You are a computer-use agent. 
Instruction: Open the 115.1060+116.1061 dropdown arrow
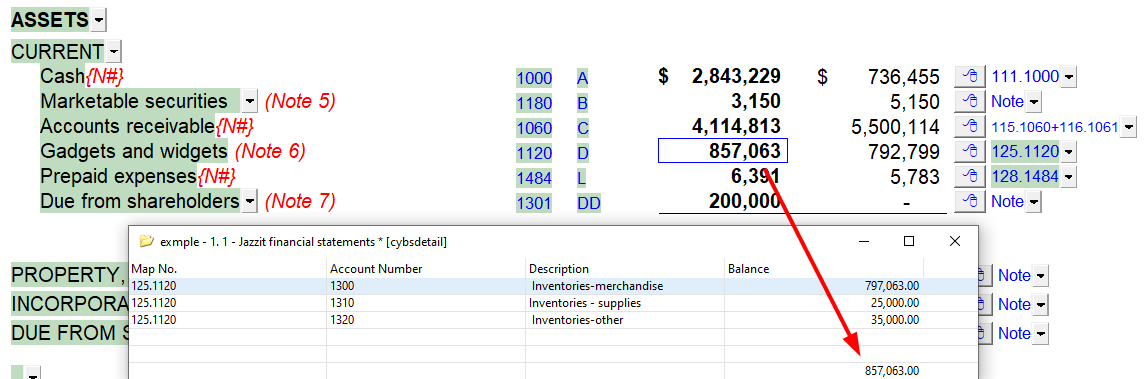coord(1128,127)
